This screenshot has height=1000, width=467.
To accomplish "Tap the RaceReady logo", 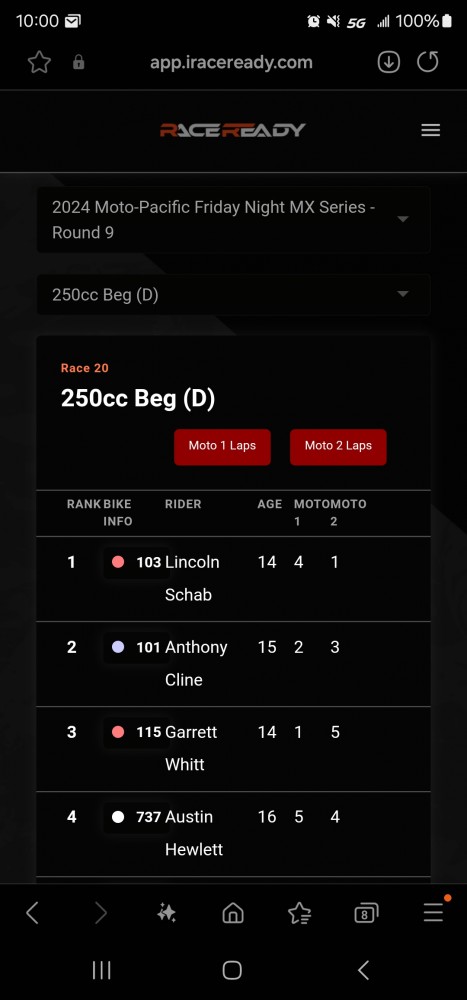I will coord(233,130).
